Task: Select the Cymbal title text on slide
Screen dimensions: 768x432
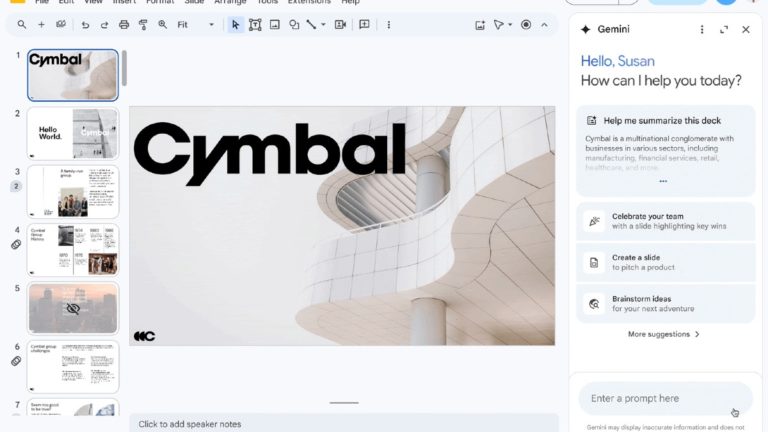Action: [270, 153]
